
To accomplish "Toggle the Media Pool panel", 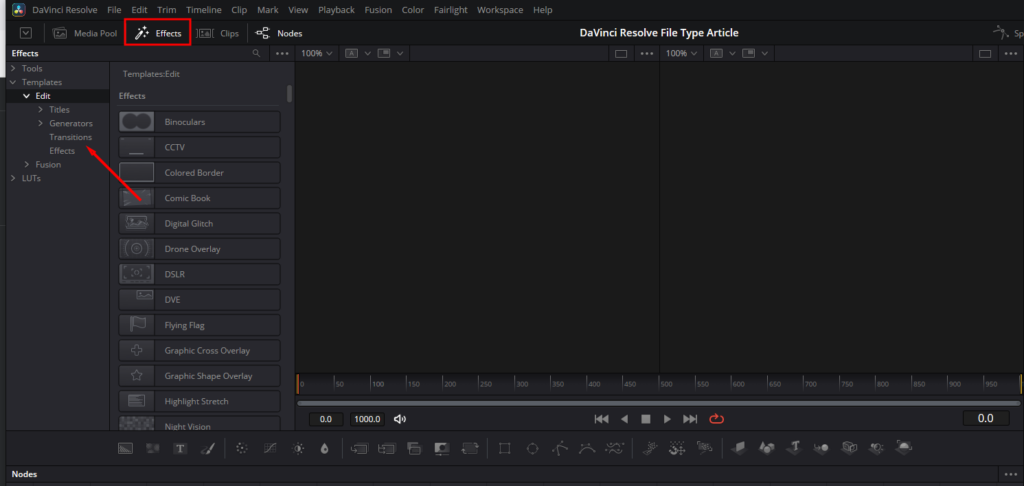I will pyautogui.click(x=85, y=33).
